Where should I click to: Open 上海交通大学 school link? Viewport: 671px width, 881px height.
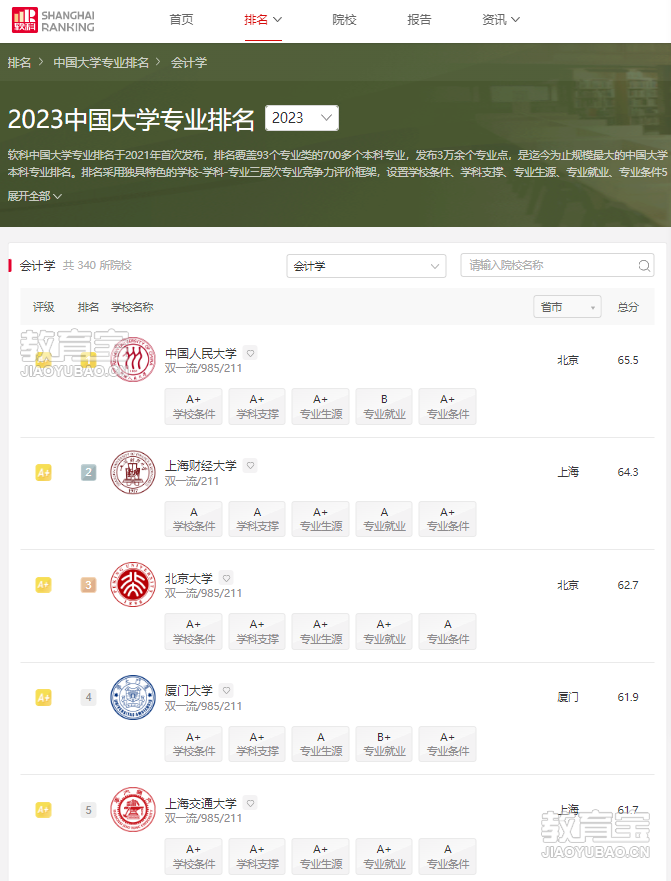[201, 803]
